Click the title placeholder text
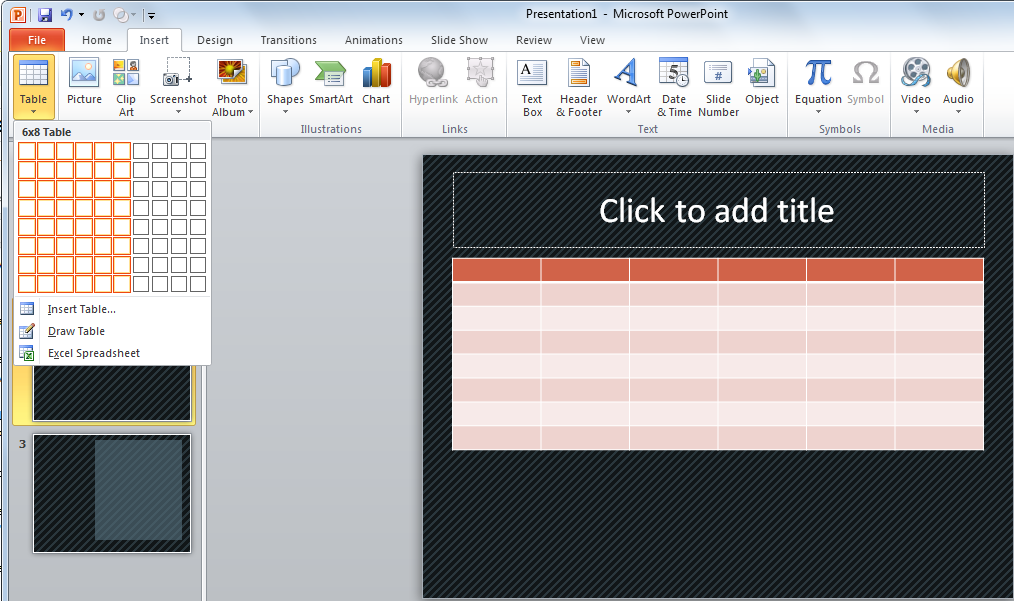This screenshot has width=1014, height=601. click(x=717, y=210)
